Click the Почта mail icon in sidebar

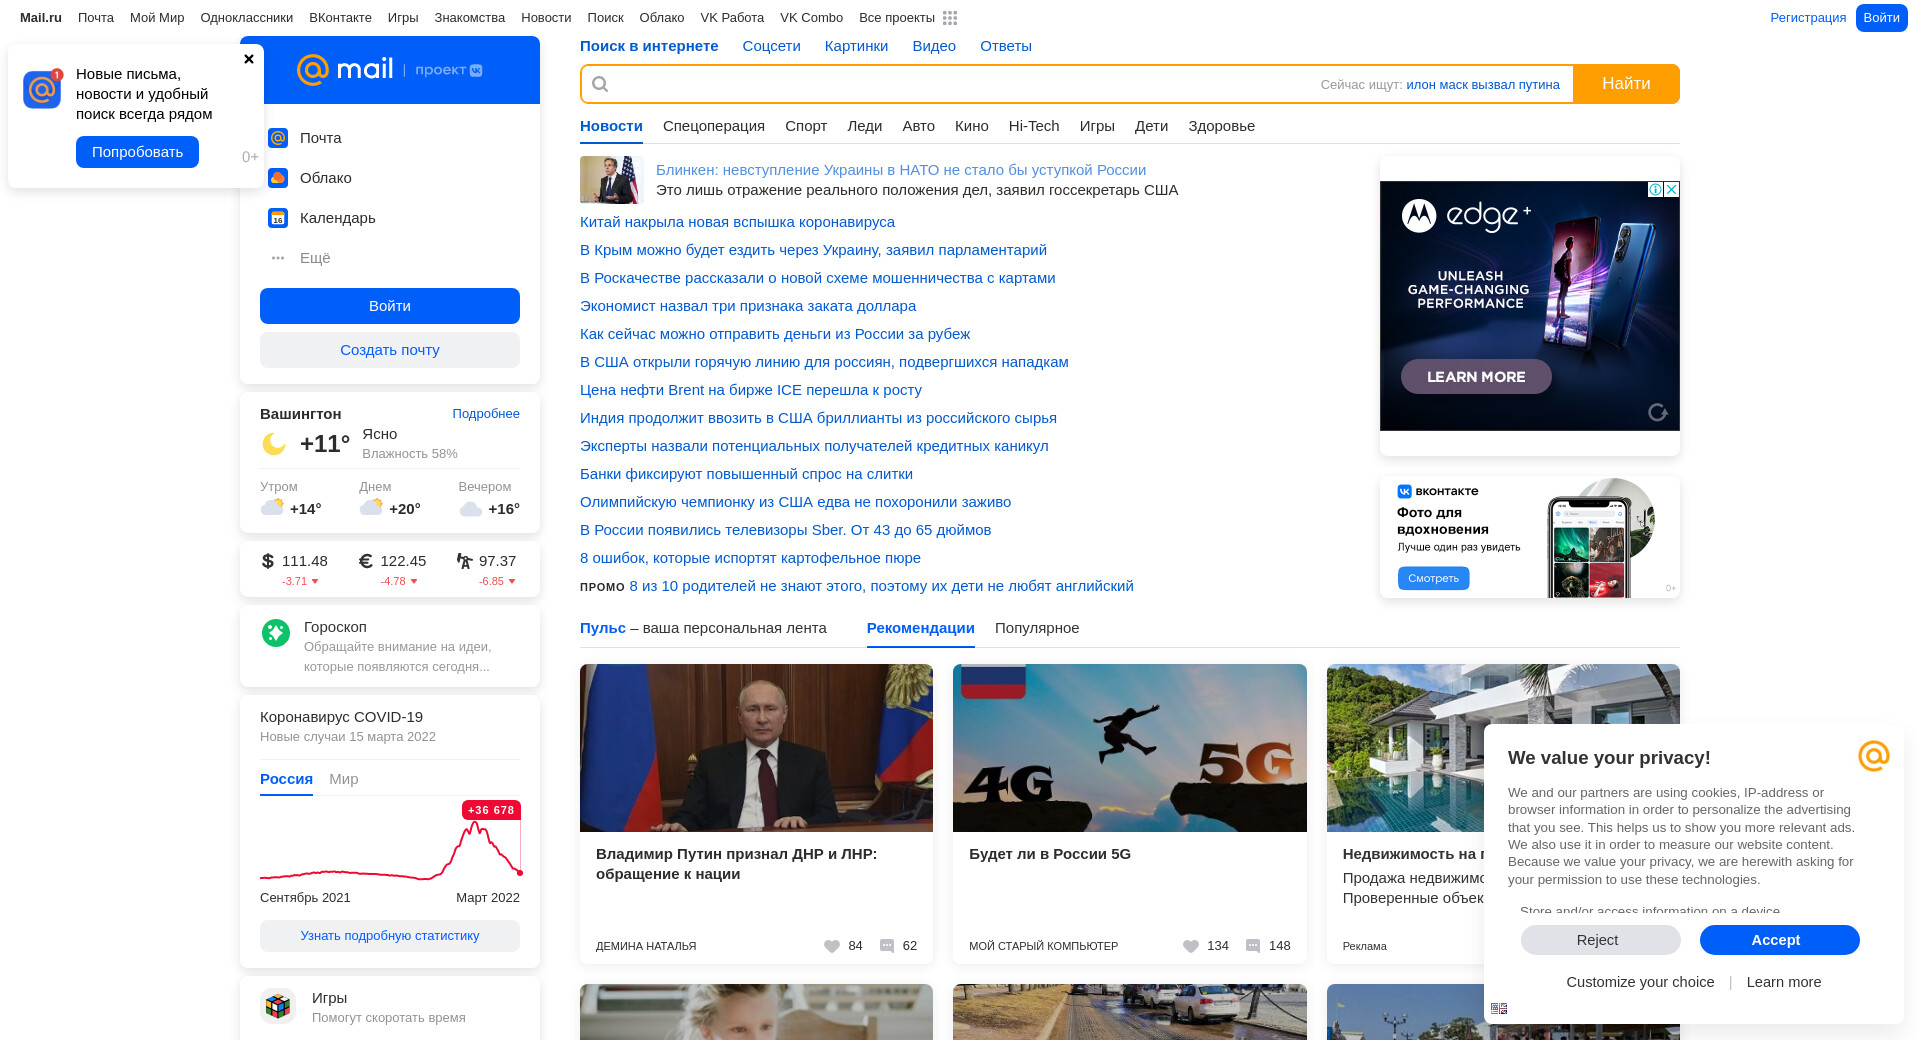(x=278, y=138)
